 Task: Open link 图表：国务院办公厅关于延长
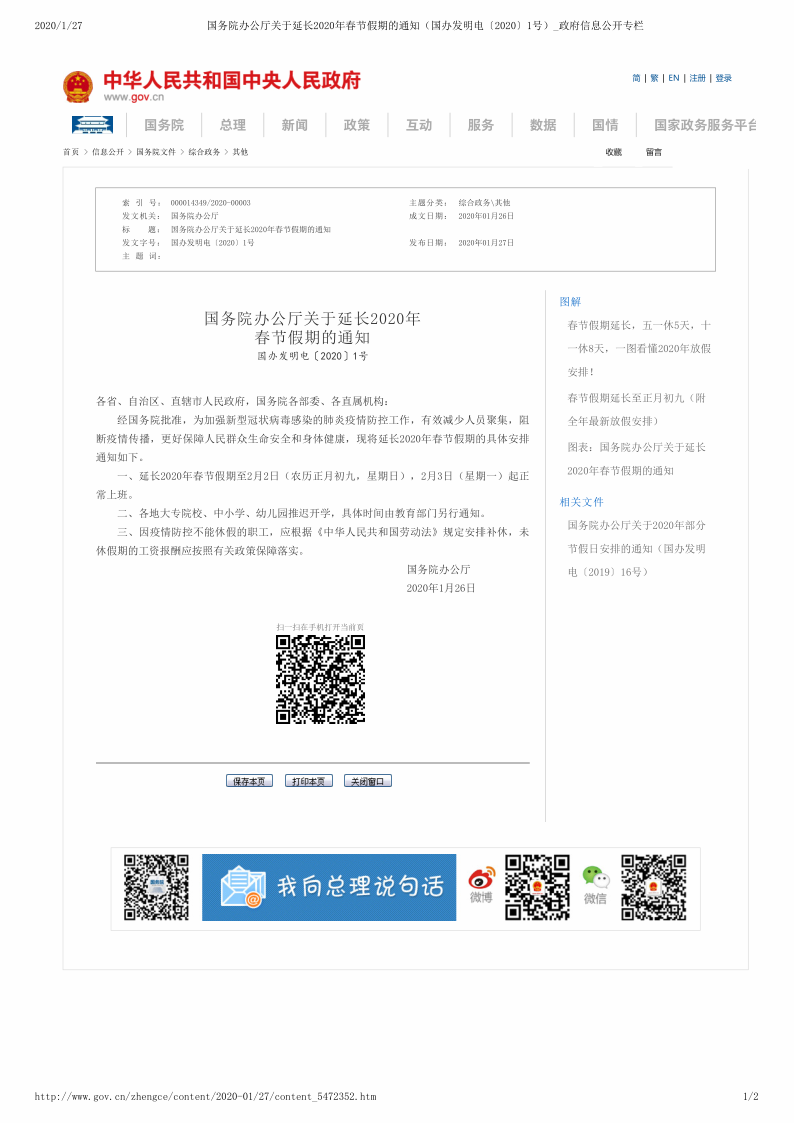(636, 459)
